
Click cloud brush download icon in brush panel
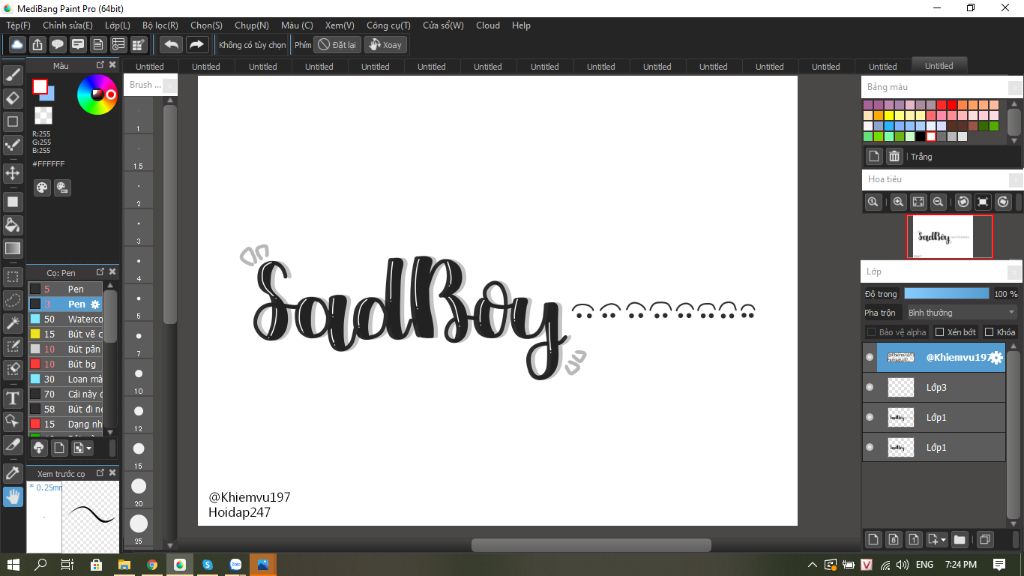click(39, 448)
